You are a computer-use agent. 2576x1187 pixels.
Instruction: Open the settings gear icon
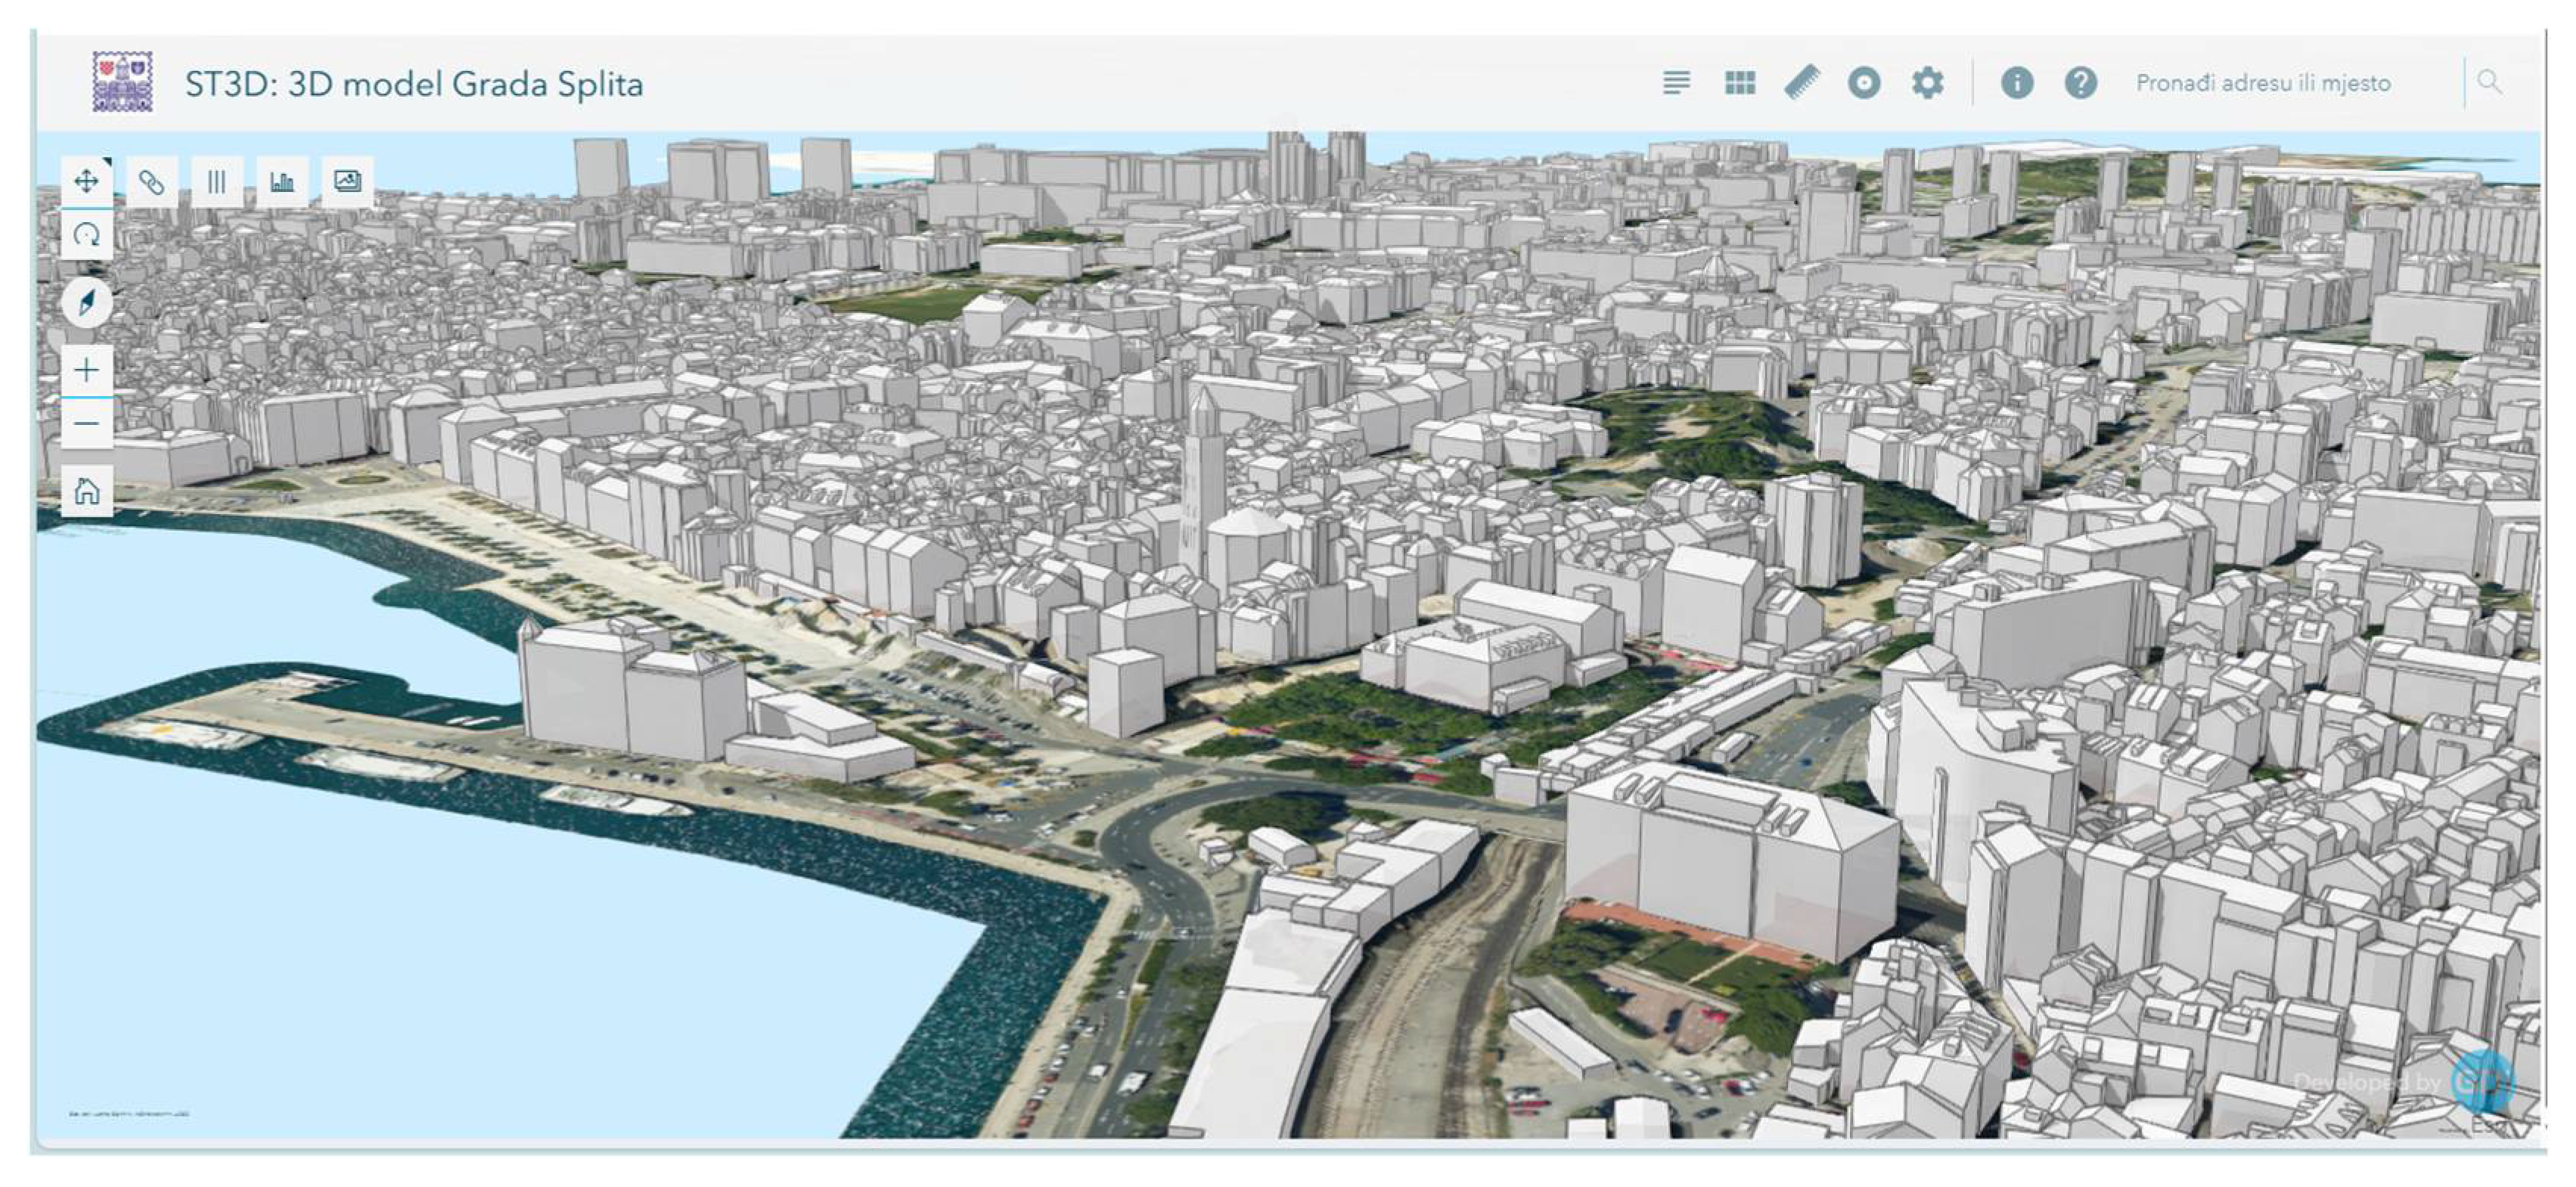1927,83
